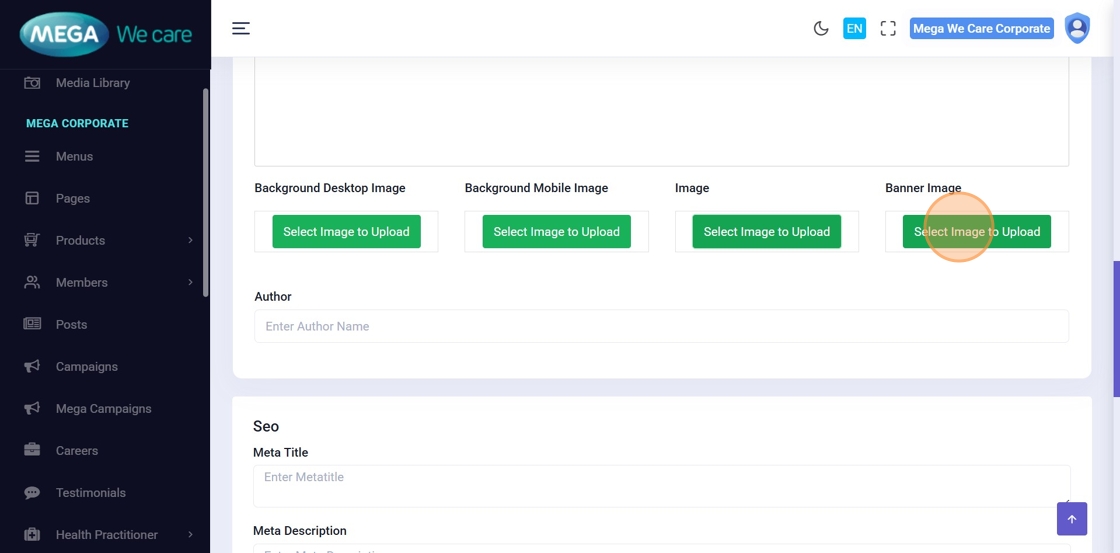Enter fullscreen mode using the header icon
The image size is (1120, 553).
[x=888, y=28]
